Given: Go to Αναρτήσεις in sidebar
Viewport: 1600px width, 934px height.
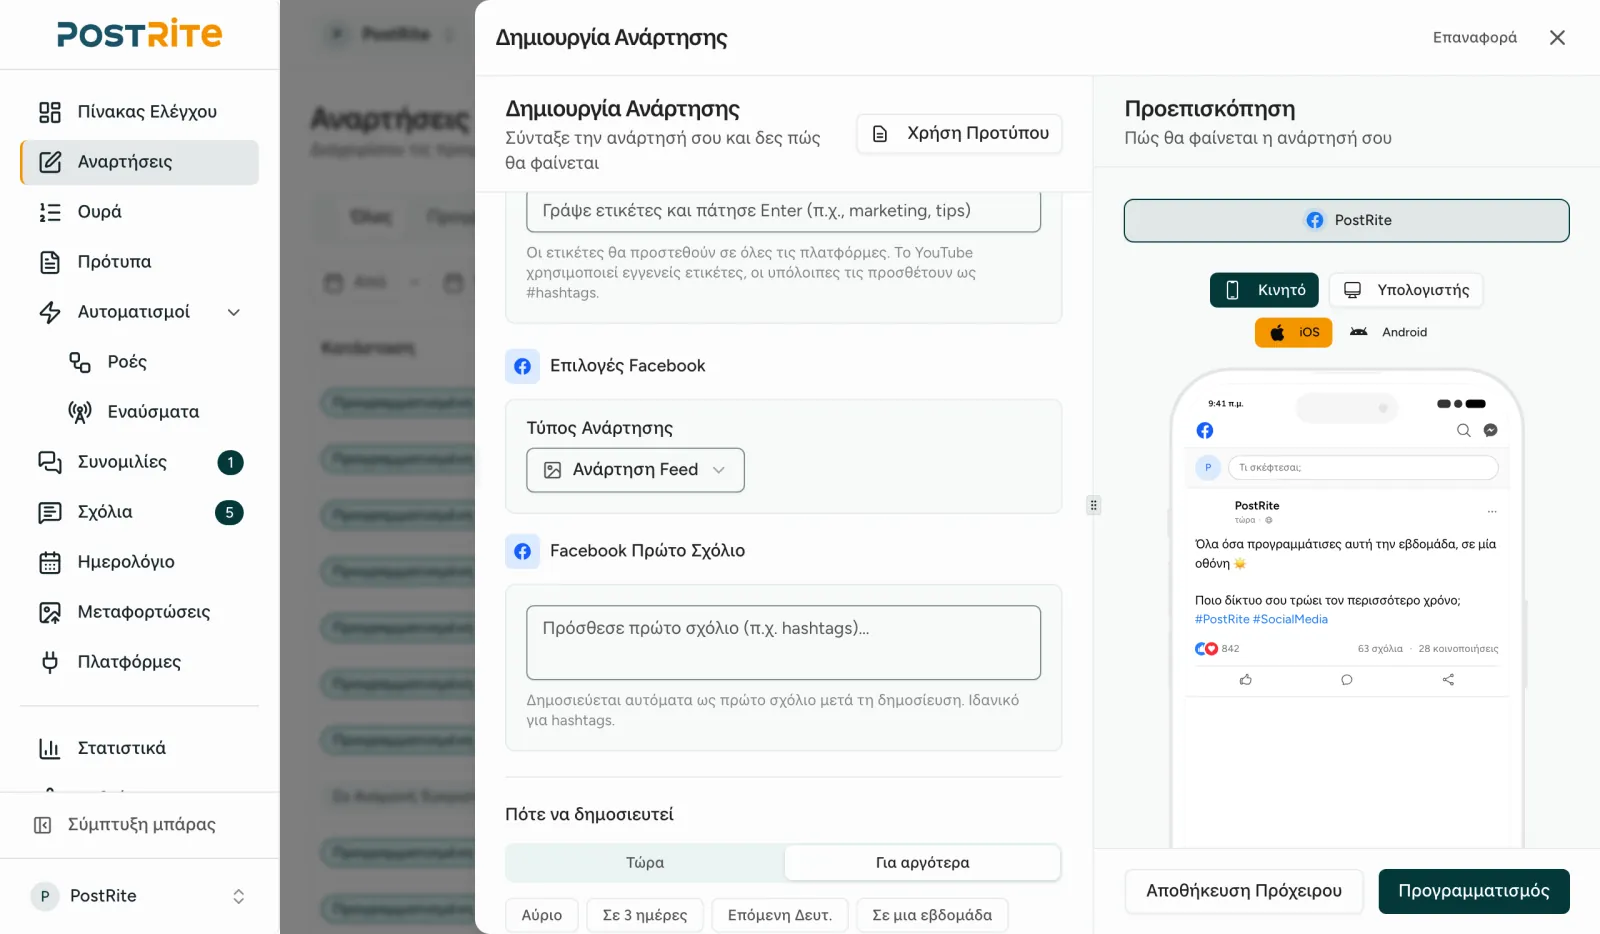Looking at the screenshot, I should (x=139, y=162).
